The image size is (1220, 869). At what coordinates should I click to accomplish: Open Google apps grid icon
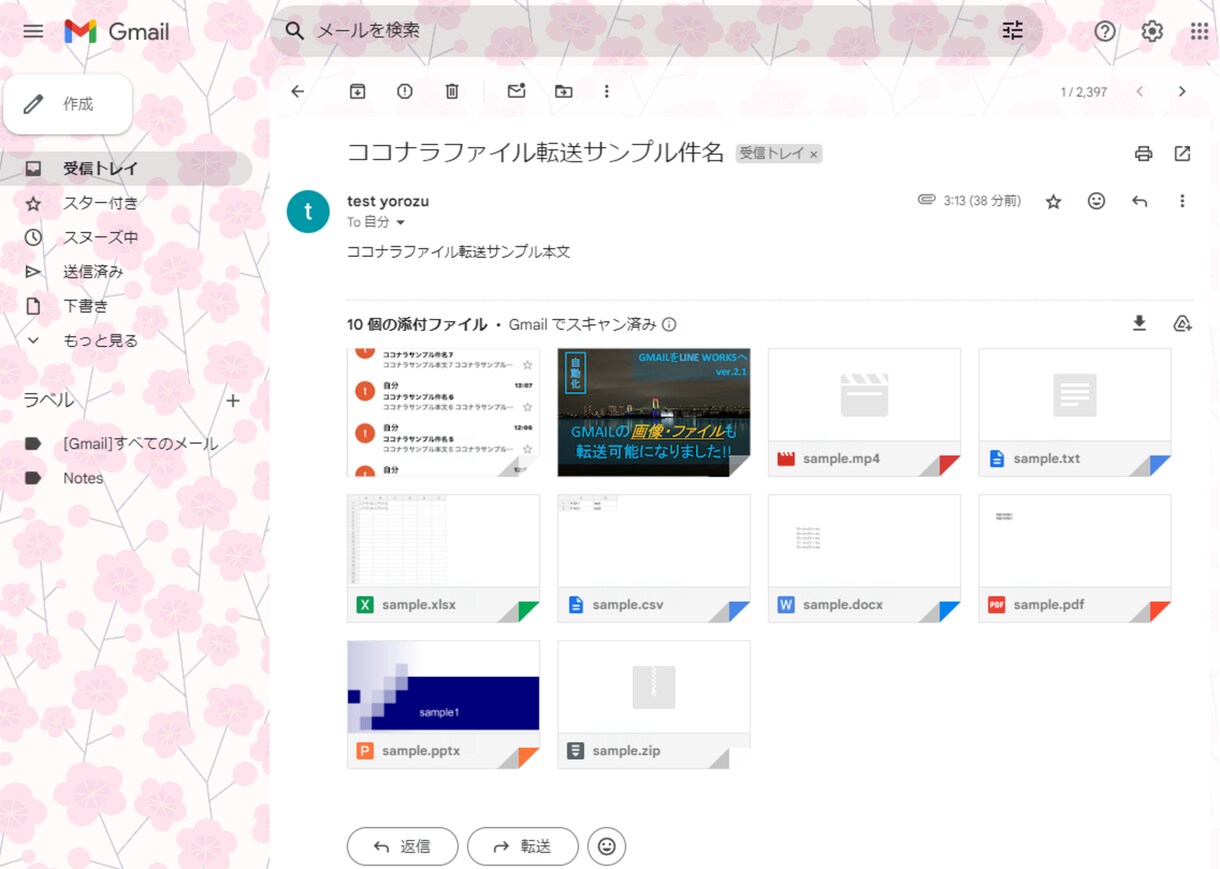pos(1199,31)
